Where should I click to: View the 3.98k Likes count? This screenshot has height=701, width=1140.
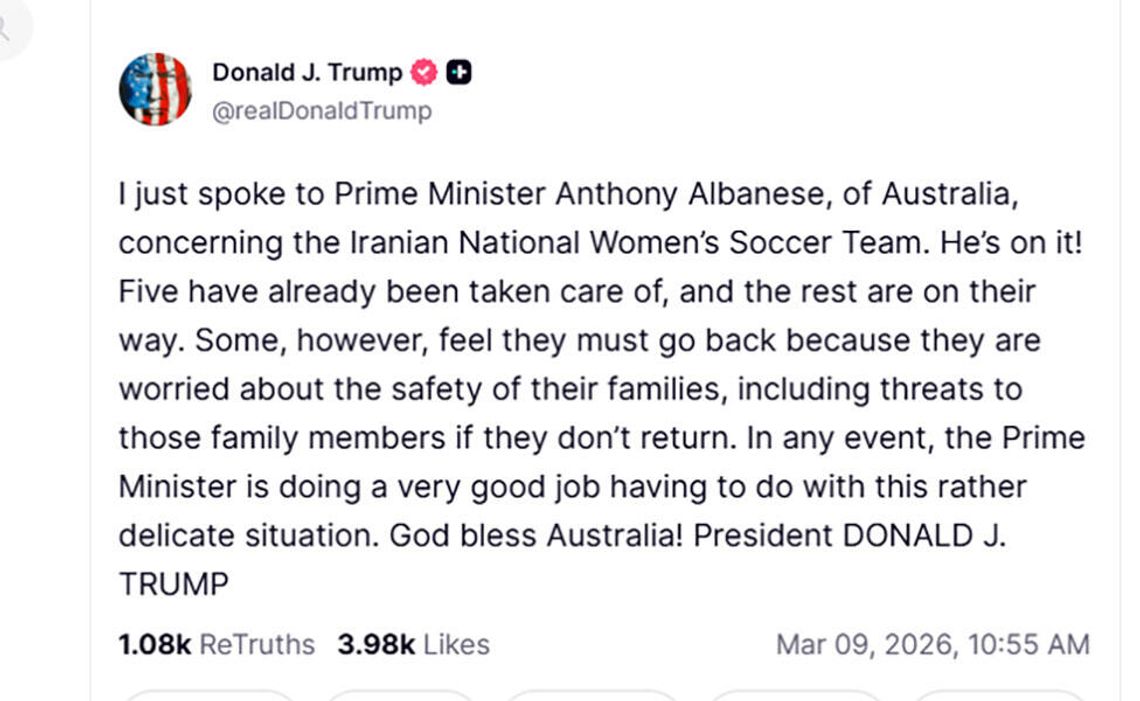click(x=415, y=644)
